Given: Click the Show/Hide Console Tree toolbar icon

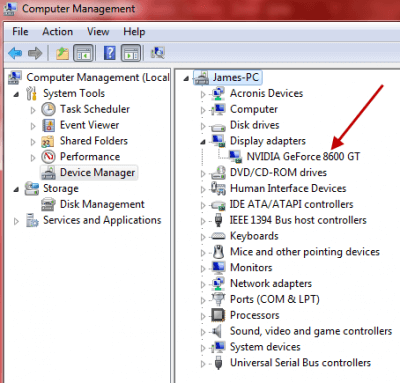Looking at the screenshot, I should pyautogui.click(x=83, y=53).
